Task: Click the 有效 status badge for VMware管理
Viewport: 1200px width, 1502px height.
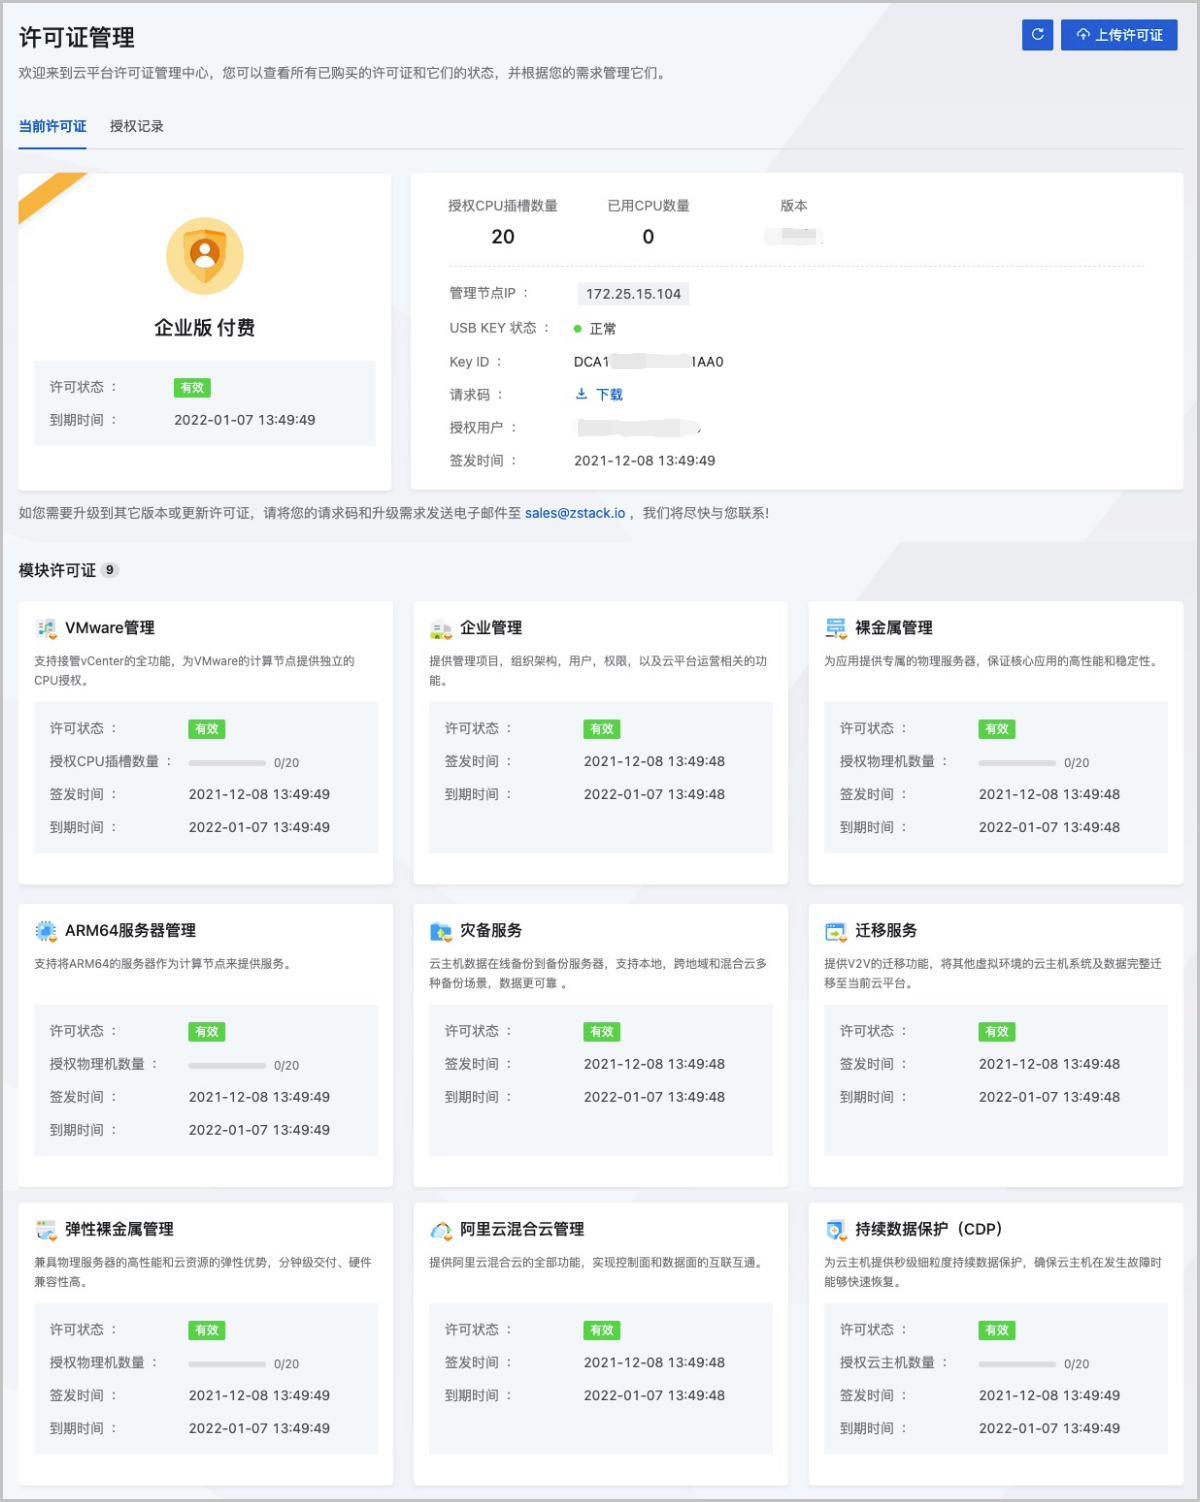Action: (207, 729)
